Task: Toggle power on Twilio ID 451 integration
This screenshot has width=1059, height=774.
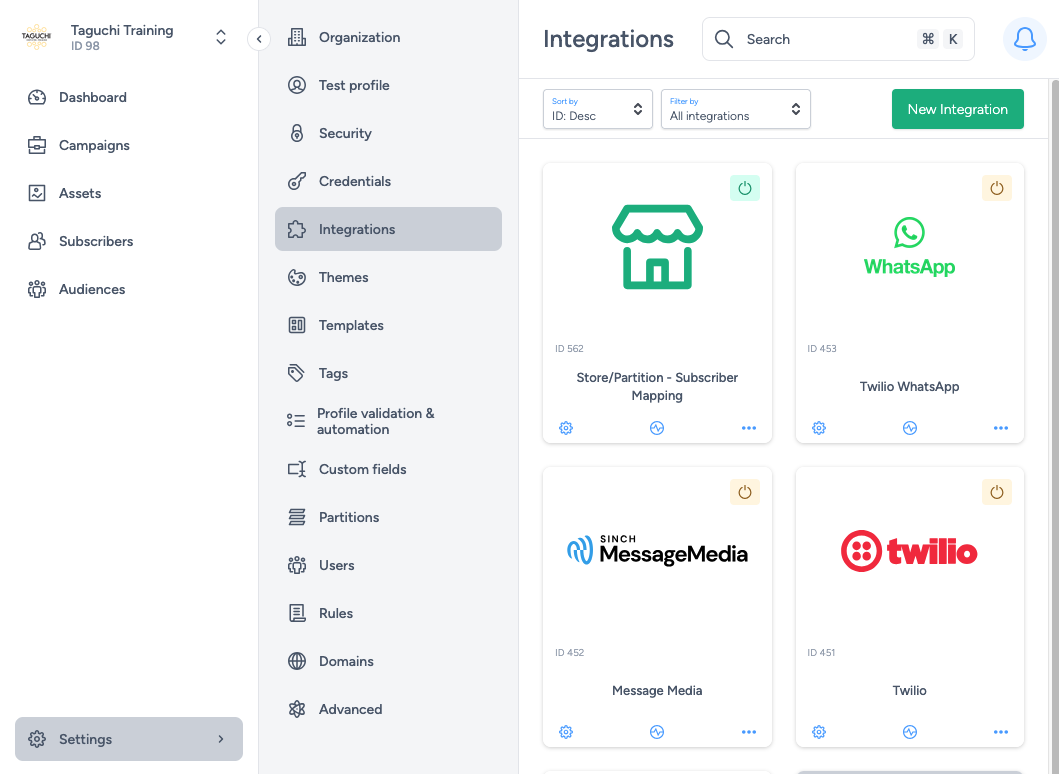Action: [x=996, y=492]
